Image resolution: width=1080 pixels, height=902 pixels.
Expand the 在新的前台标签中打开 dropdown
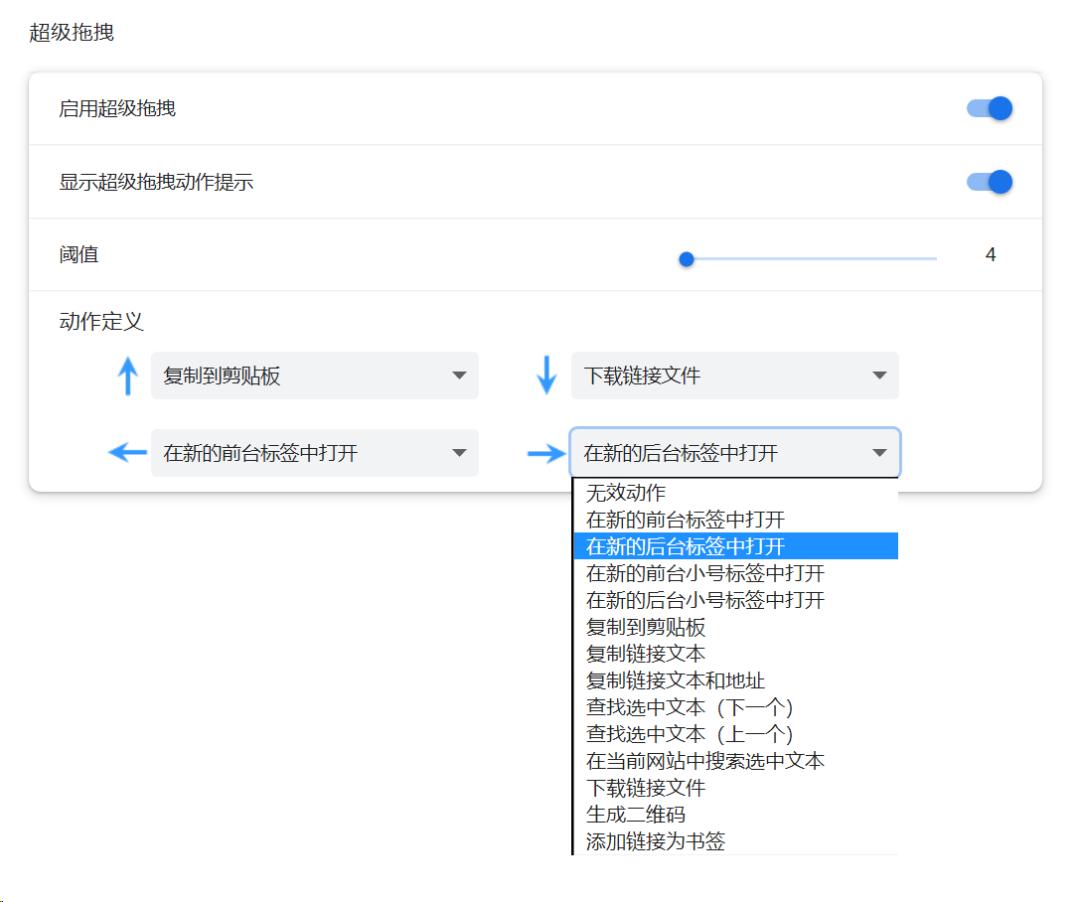[315, 452]
